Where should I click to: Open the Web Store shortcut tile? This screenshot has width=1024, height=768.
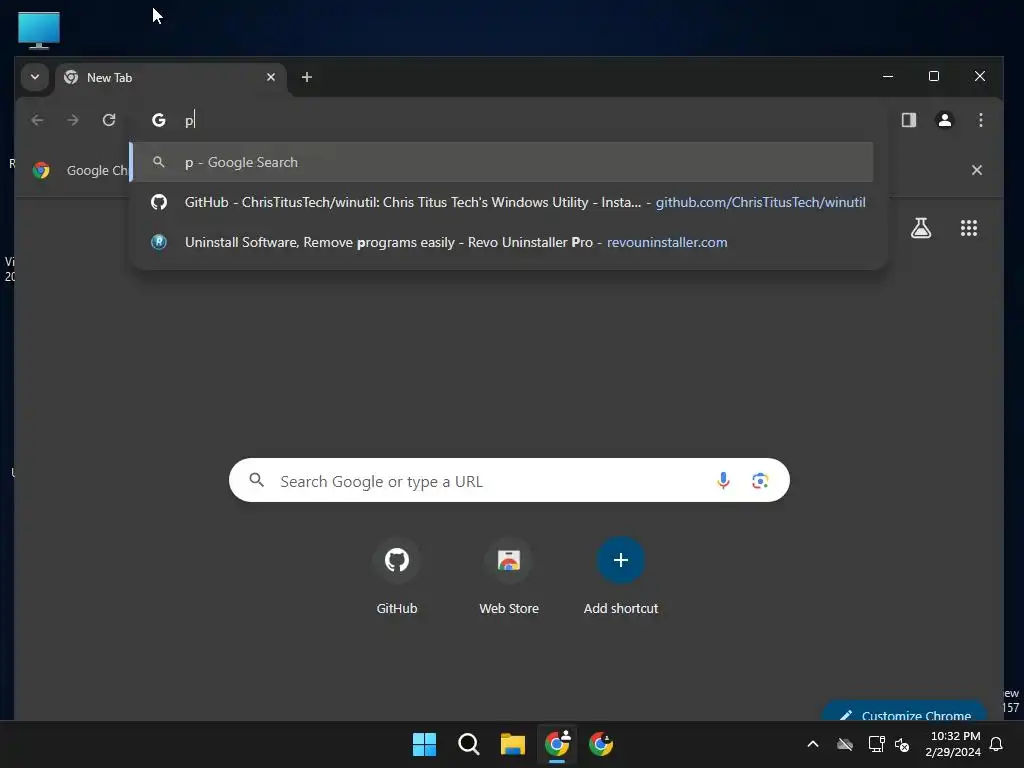coord(509,577)
